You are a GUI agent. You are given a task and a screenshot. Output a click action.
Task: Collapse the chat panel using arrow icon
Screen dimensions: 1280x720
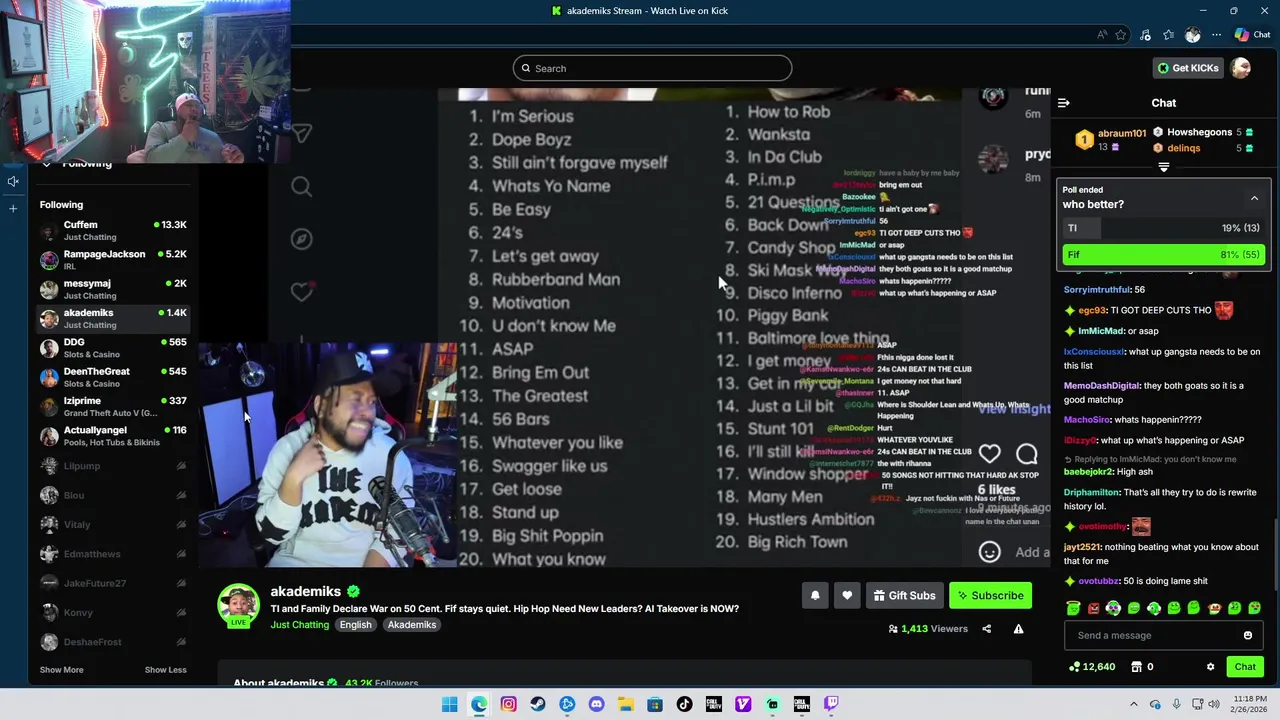(x=1064, y=103)
